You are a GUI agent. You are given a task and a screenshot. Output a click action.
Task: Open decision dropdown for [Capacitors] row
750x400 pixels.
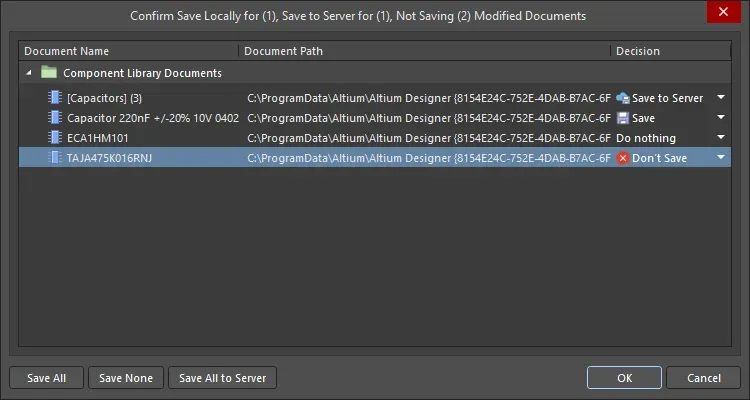click(721, 98)
